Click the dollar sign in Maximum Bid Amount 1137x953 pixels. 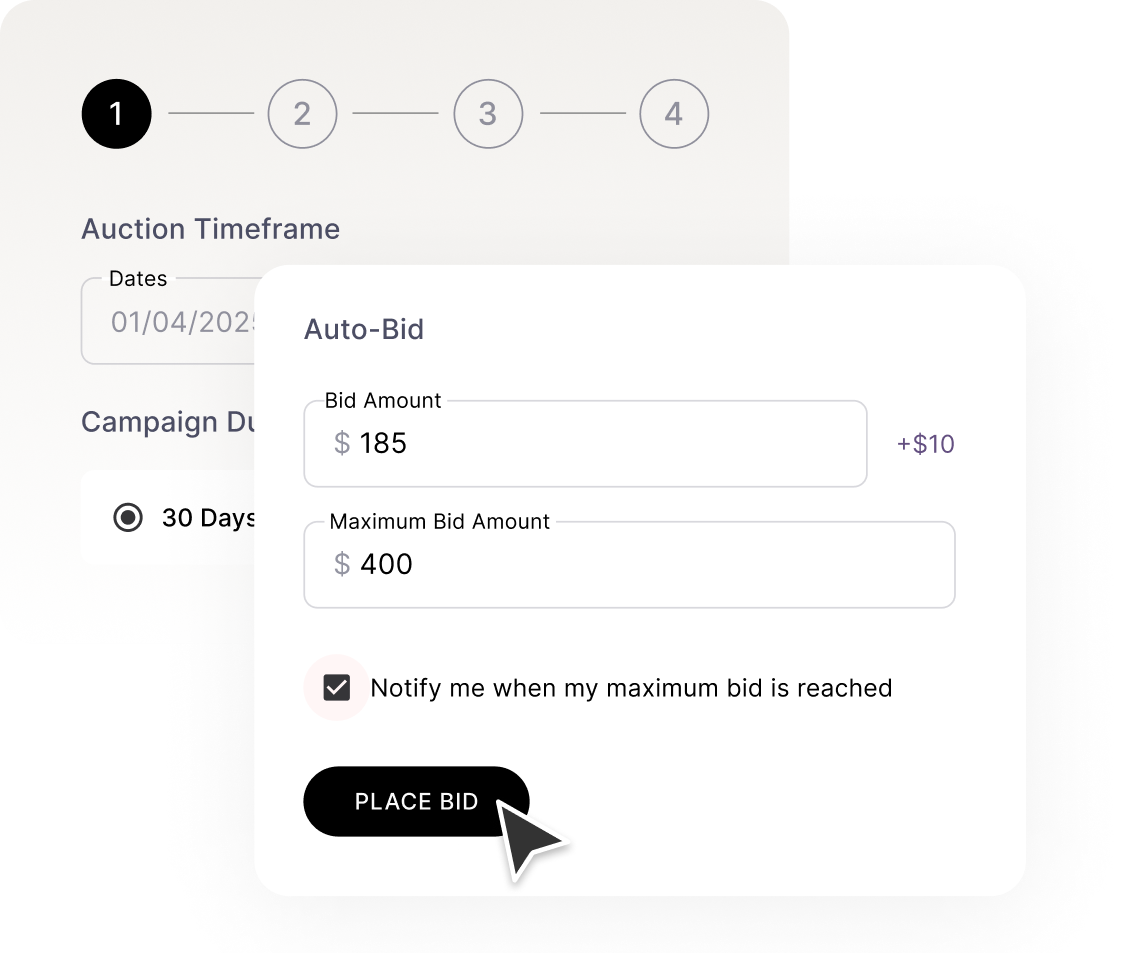[342, 565]
